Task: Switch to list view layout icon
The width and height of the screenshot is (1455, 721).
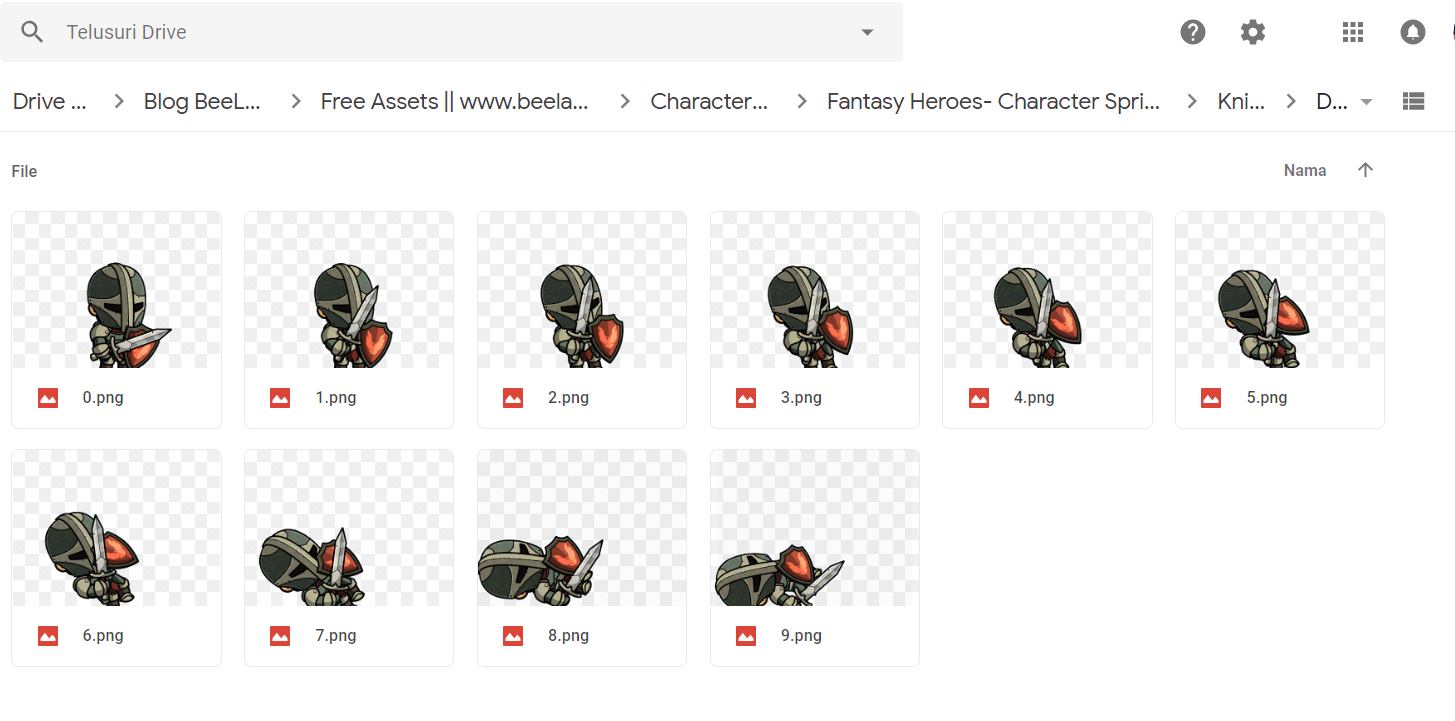Action: pos(1413,101)
